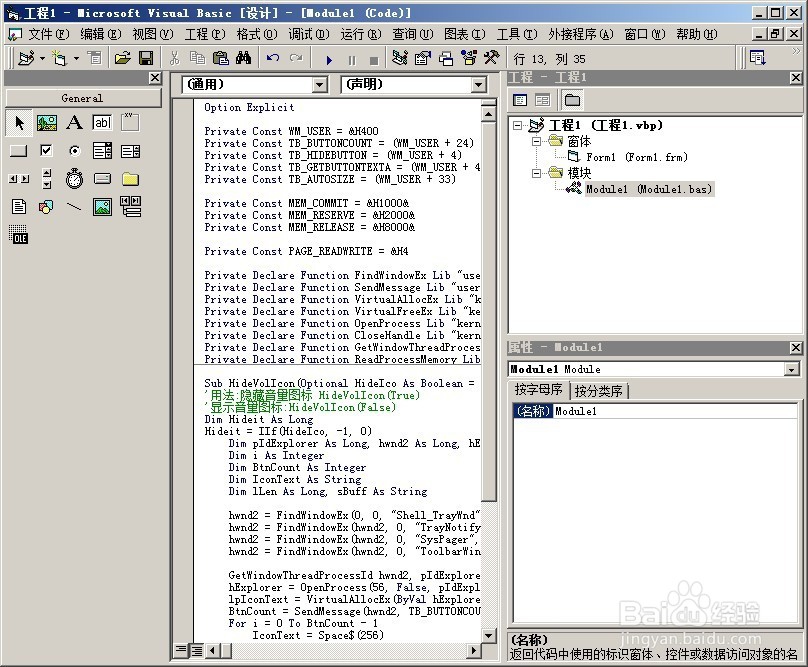
Task: Open the Add Form dropdown arrow
Action: (76, 59)
